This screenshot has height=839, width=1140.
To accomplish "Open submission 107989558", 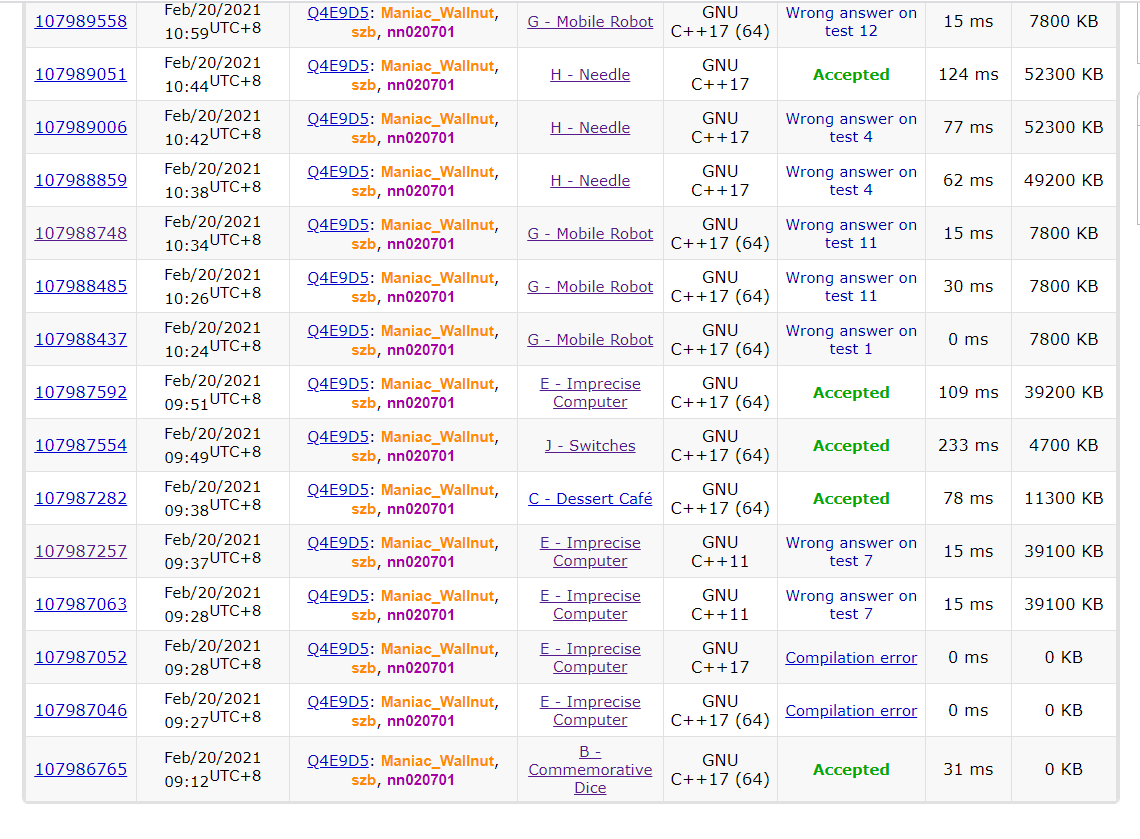I will 81,21.
